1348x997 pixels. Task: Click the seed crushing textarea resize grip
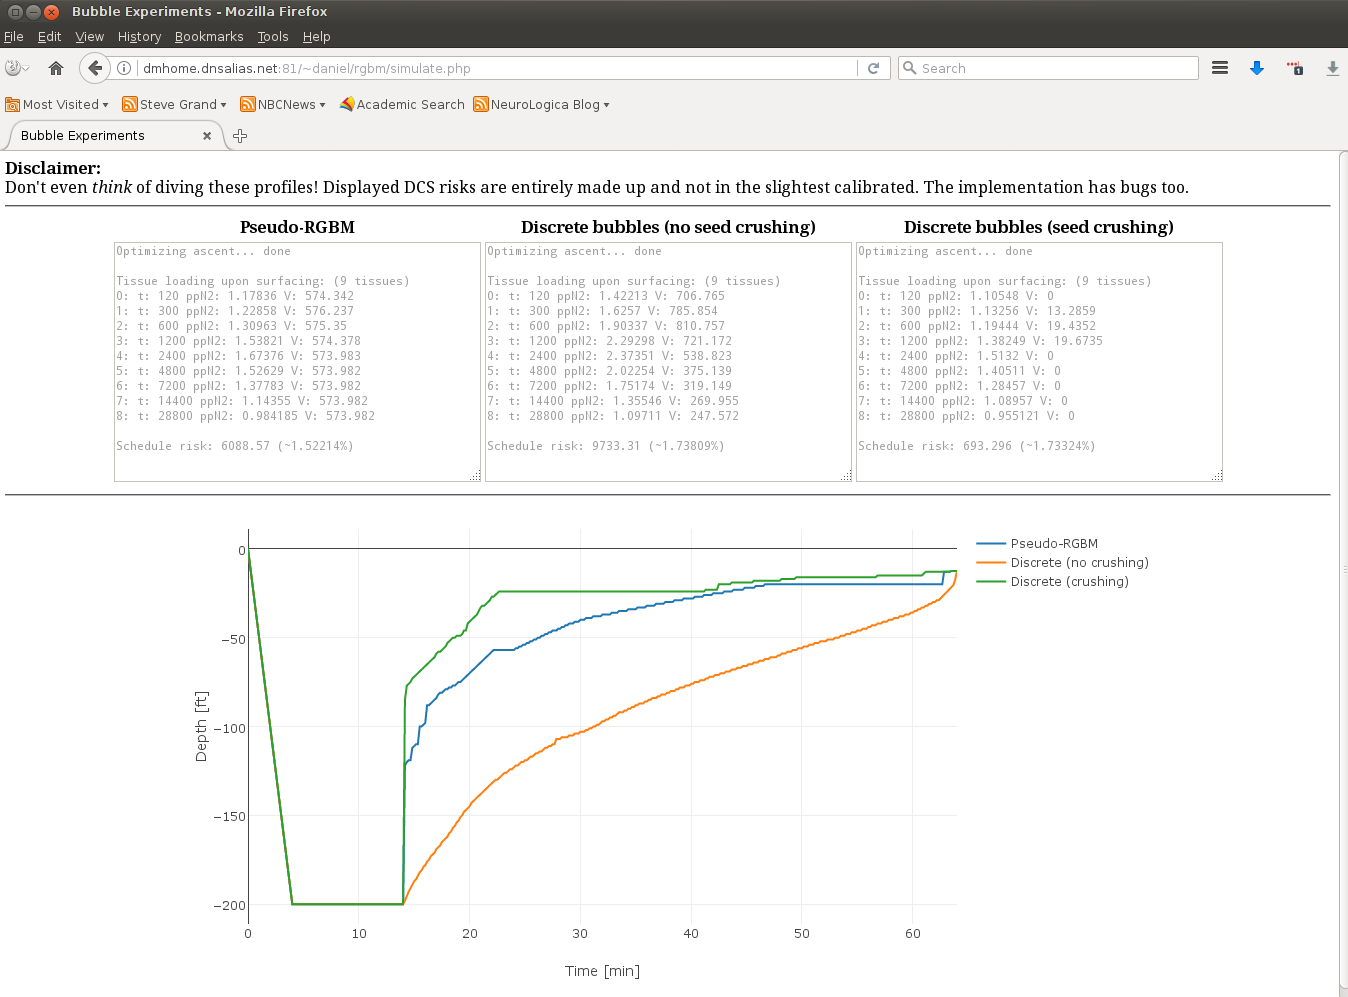[1217, 476]
